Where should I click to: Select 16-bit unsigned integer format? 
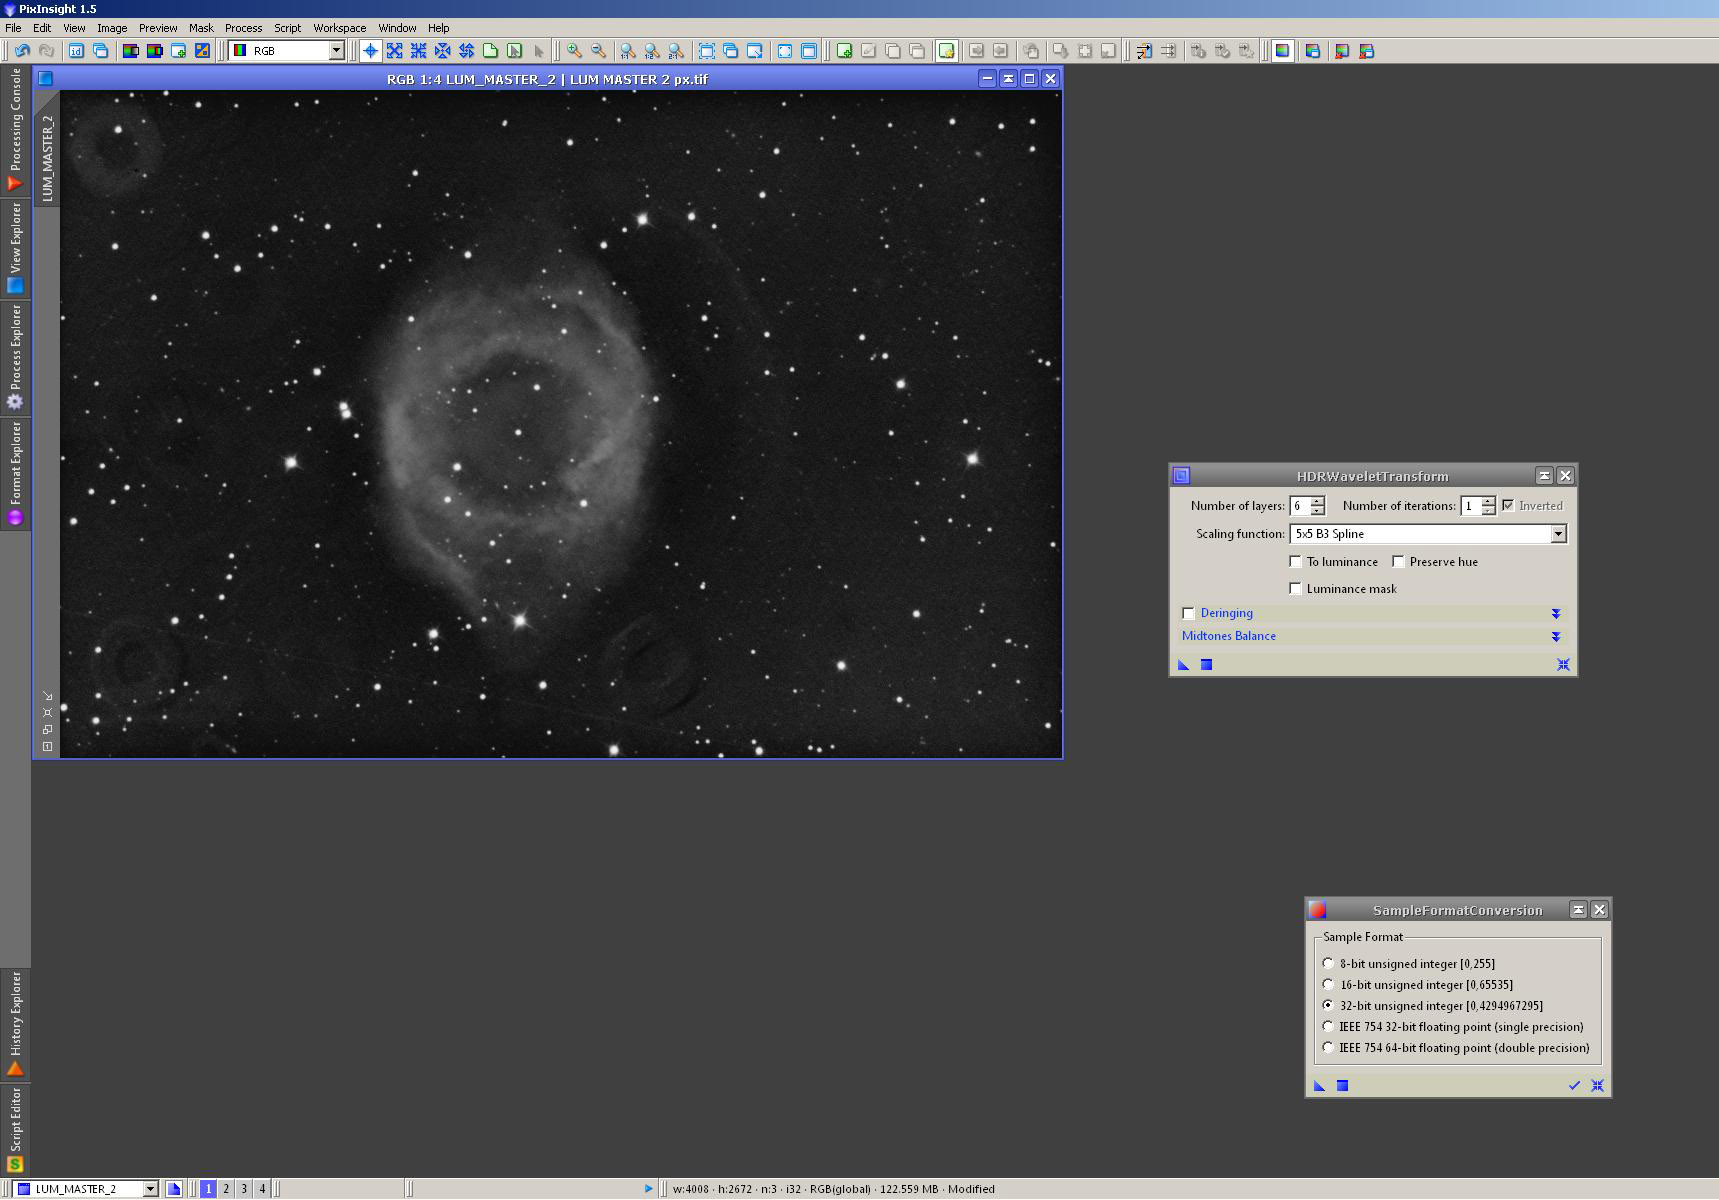point(1328,985)
